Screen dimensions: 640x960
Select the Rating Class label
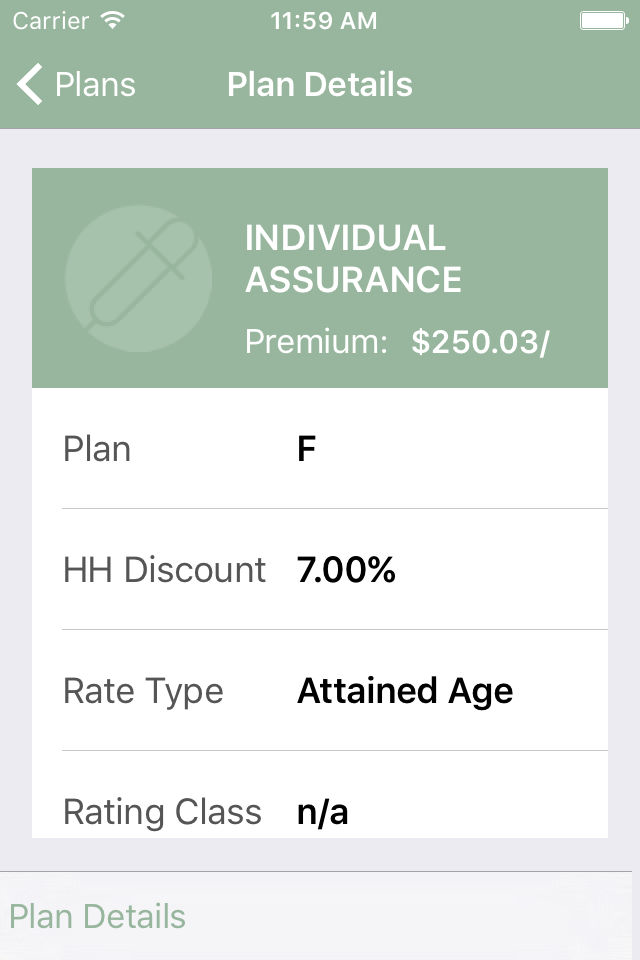coord(162,812)
